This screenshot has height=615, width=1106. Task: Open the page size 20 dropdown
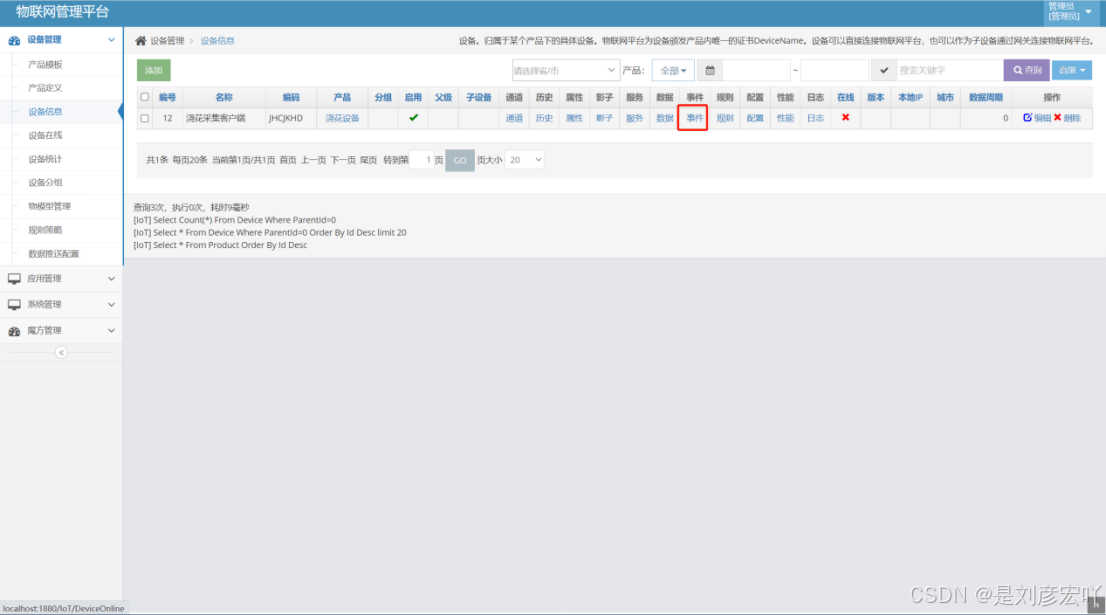click(525, 160)
